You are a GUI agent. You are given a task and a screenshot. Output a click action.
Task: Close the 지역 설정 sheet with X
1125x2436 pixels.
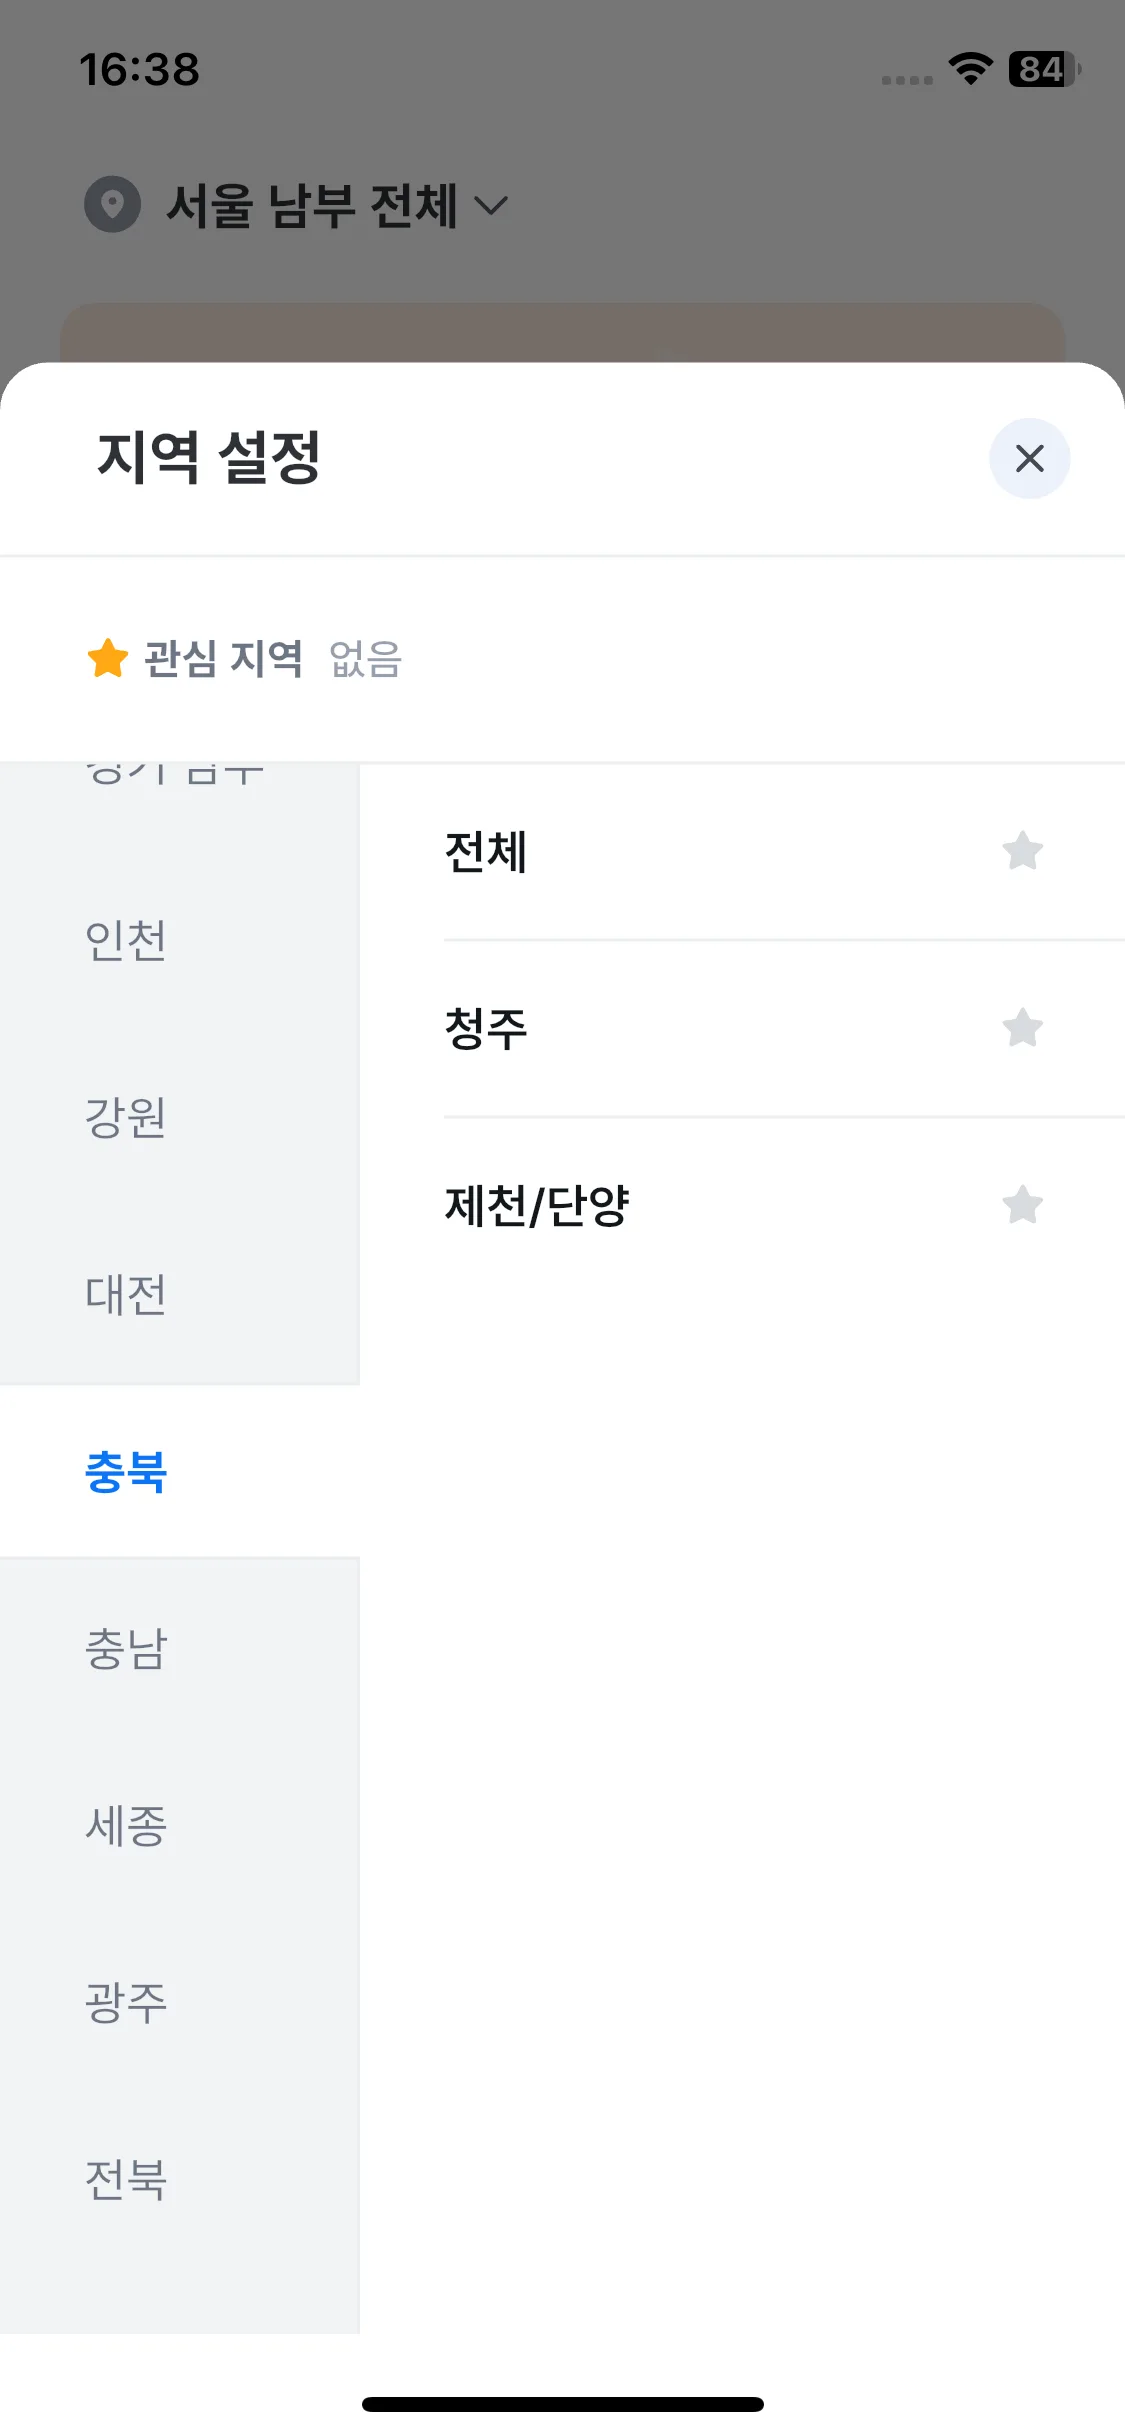pos(1029,458)
